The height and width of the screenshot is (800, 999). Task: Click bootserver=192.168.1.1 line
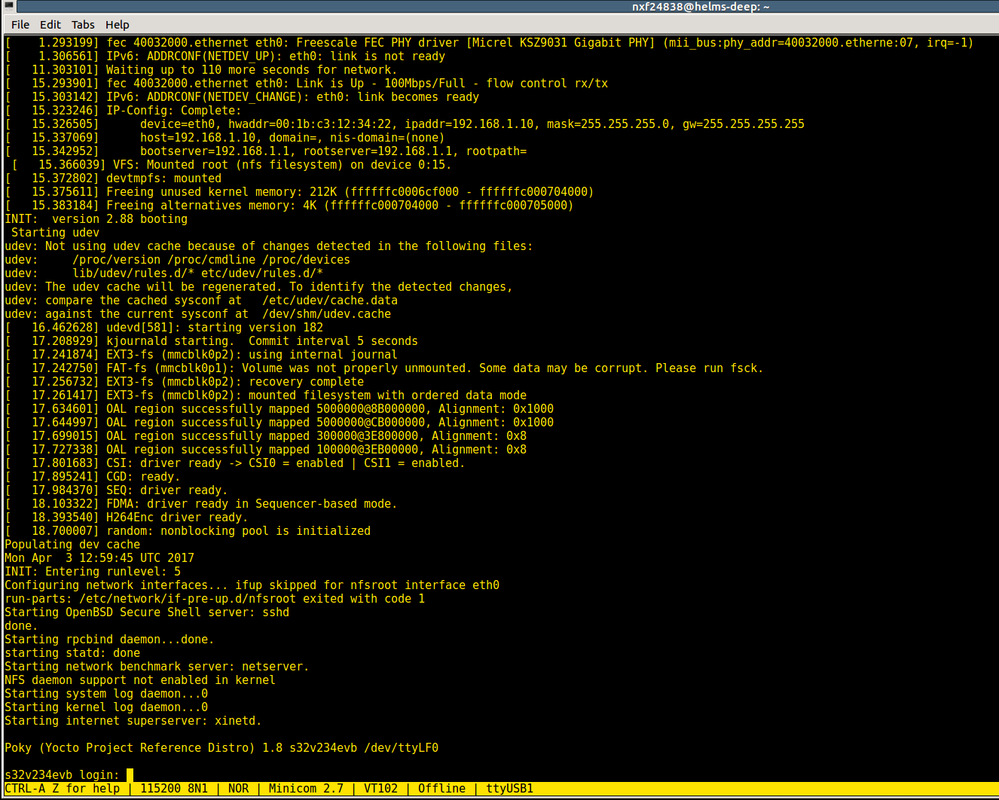coord(266,152)
